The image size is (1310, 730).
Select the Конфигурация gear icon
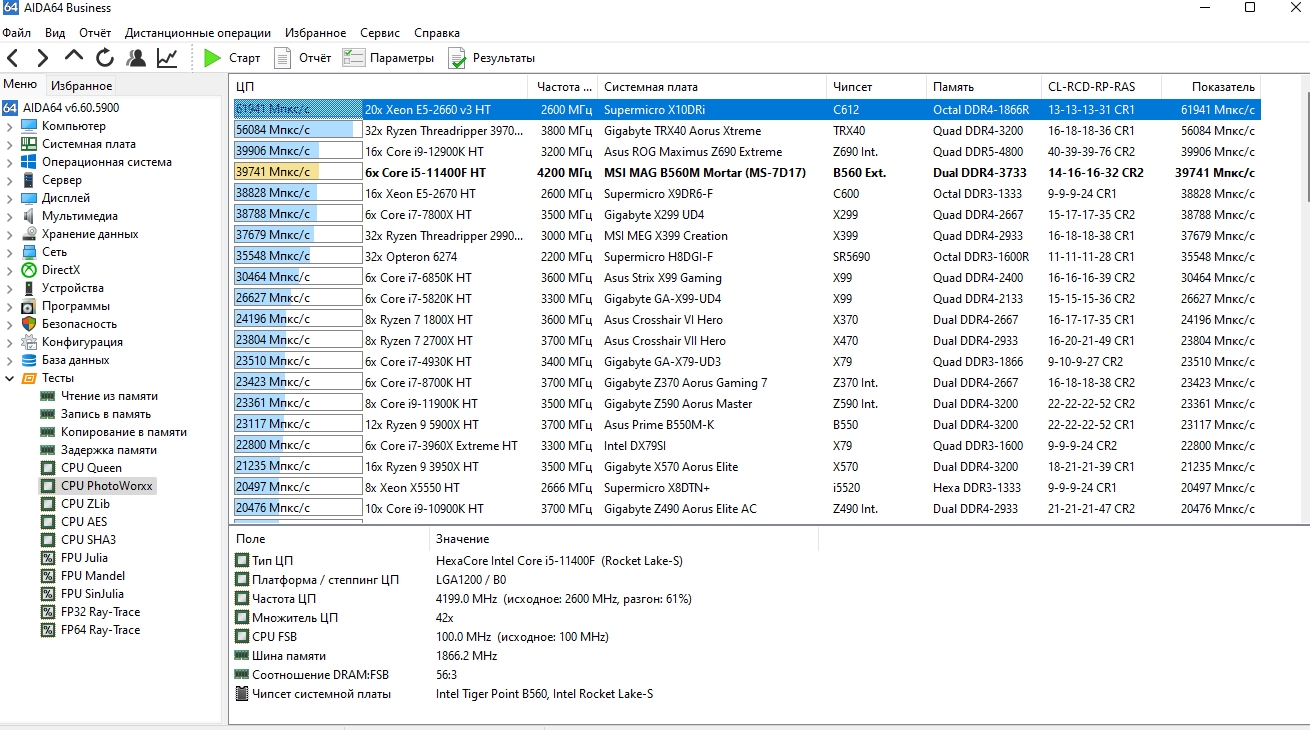tap(29, 342)
